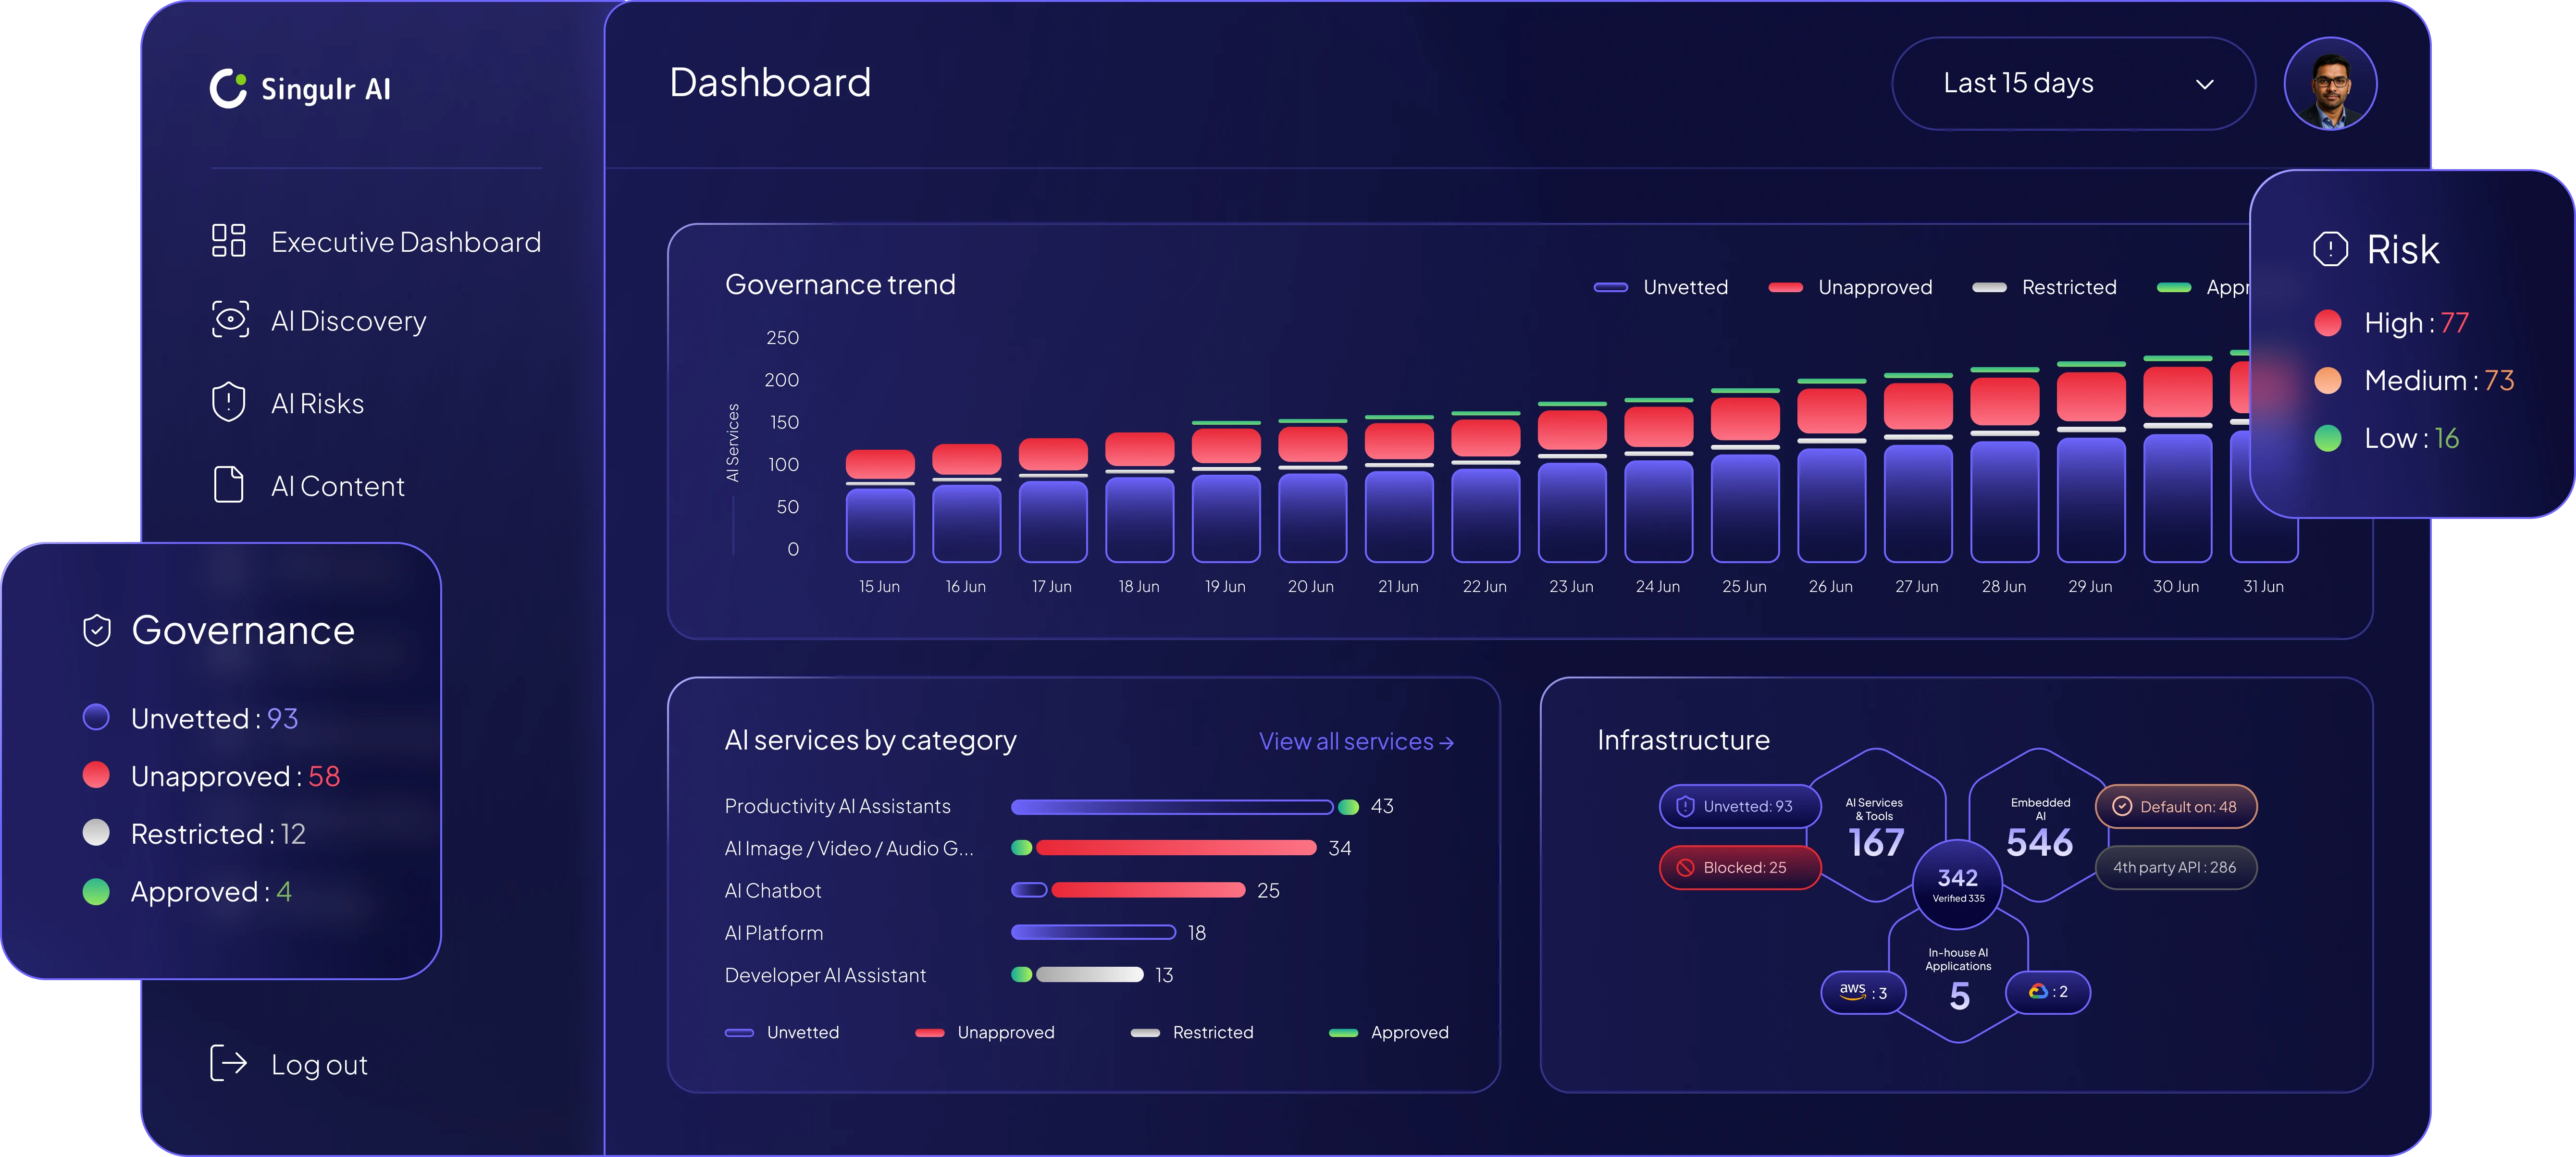This screenshot has height=1157, width=2576.
Task: Switch to the Infrastructure panel
Action: click(x=1683, y=741)
